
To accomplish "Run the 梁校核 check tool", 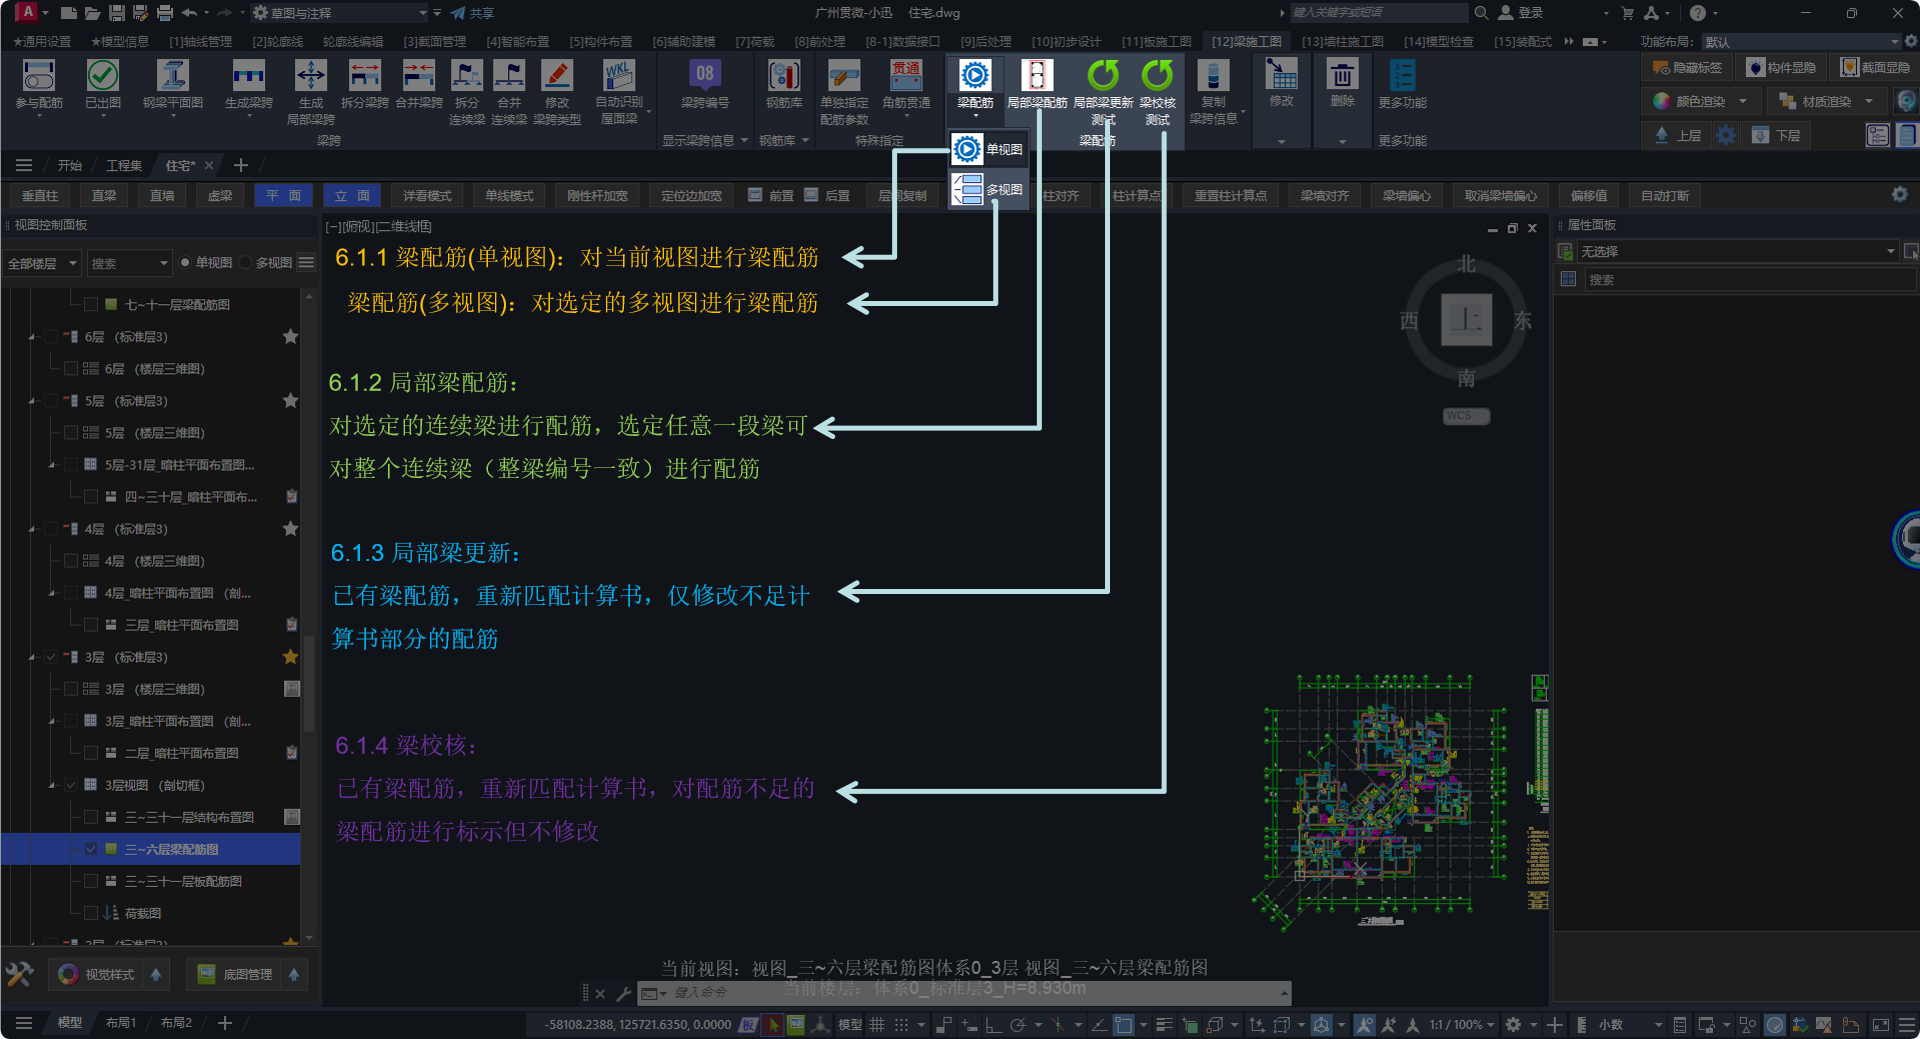I will point(1157,77).
